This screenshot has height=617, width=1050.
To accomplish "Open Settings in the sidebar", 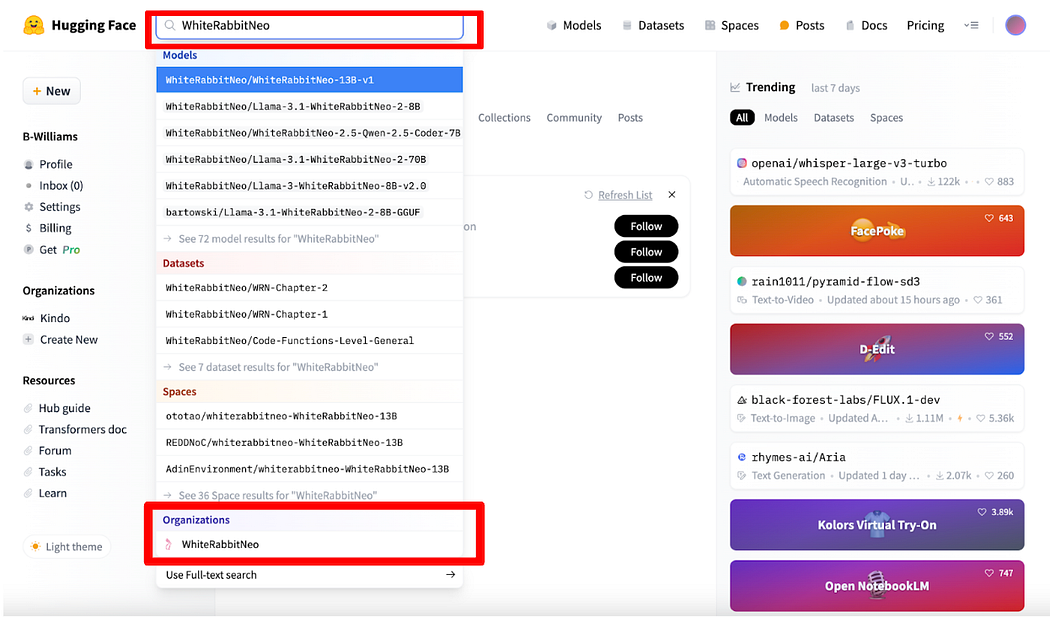I will pyautogui.click(x=52, y=207).
